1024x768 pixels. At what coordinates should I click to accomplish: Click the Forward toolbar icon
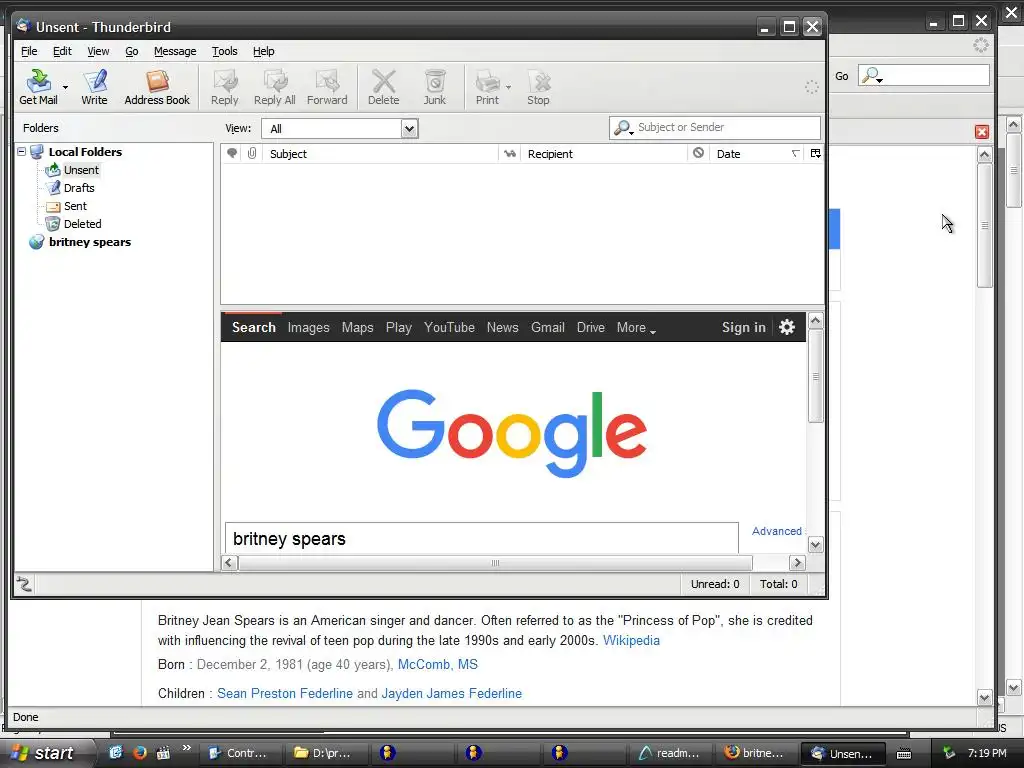coord(327,88)
